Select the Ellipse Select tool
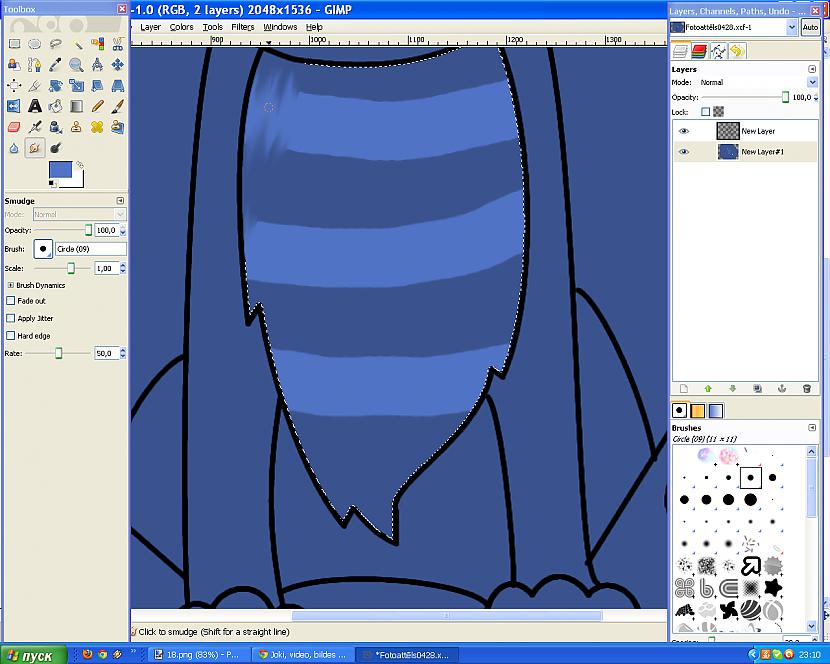 pos(34,44)
